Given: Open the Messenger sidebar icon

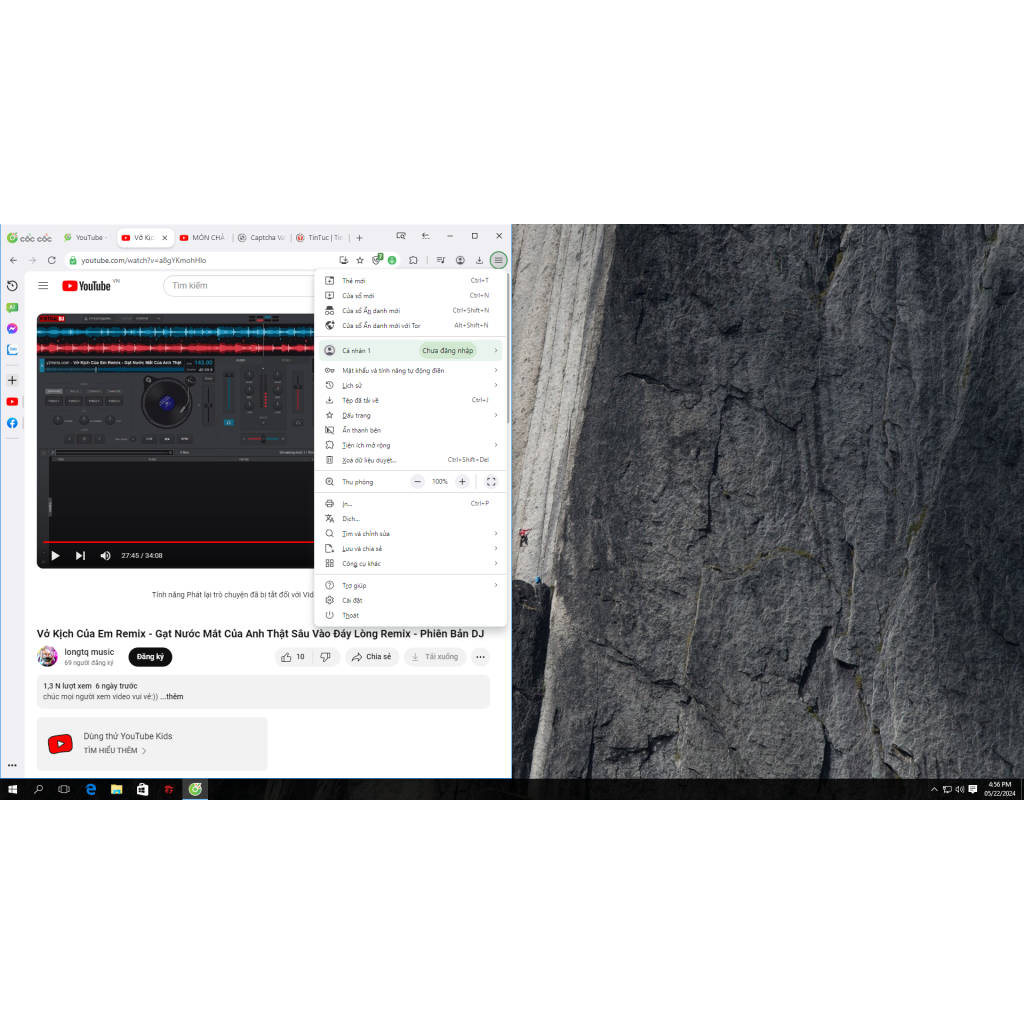Looking at the screenshot, I should (12, 328).
